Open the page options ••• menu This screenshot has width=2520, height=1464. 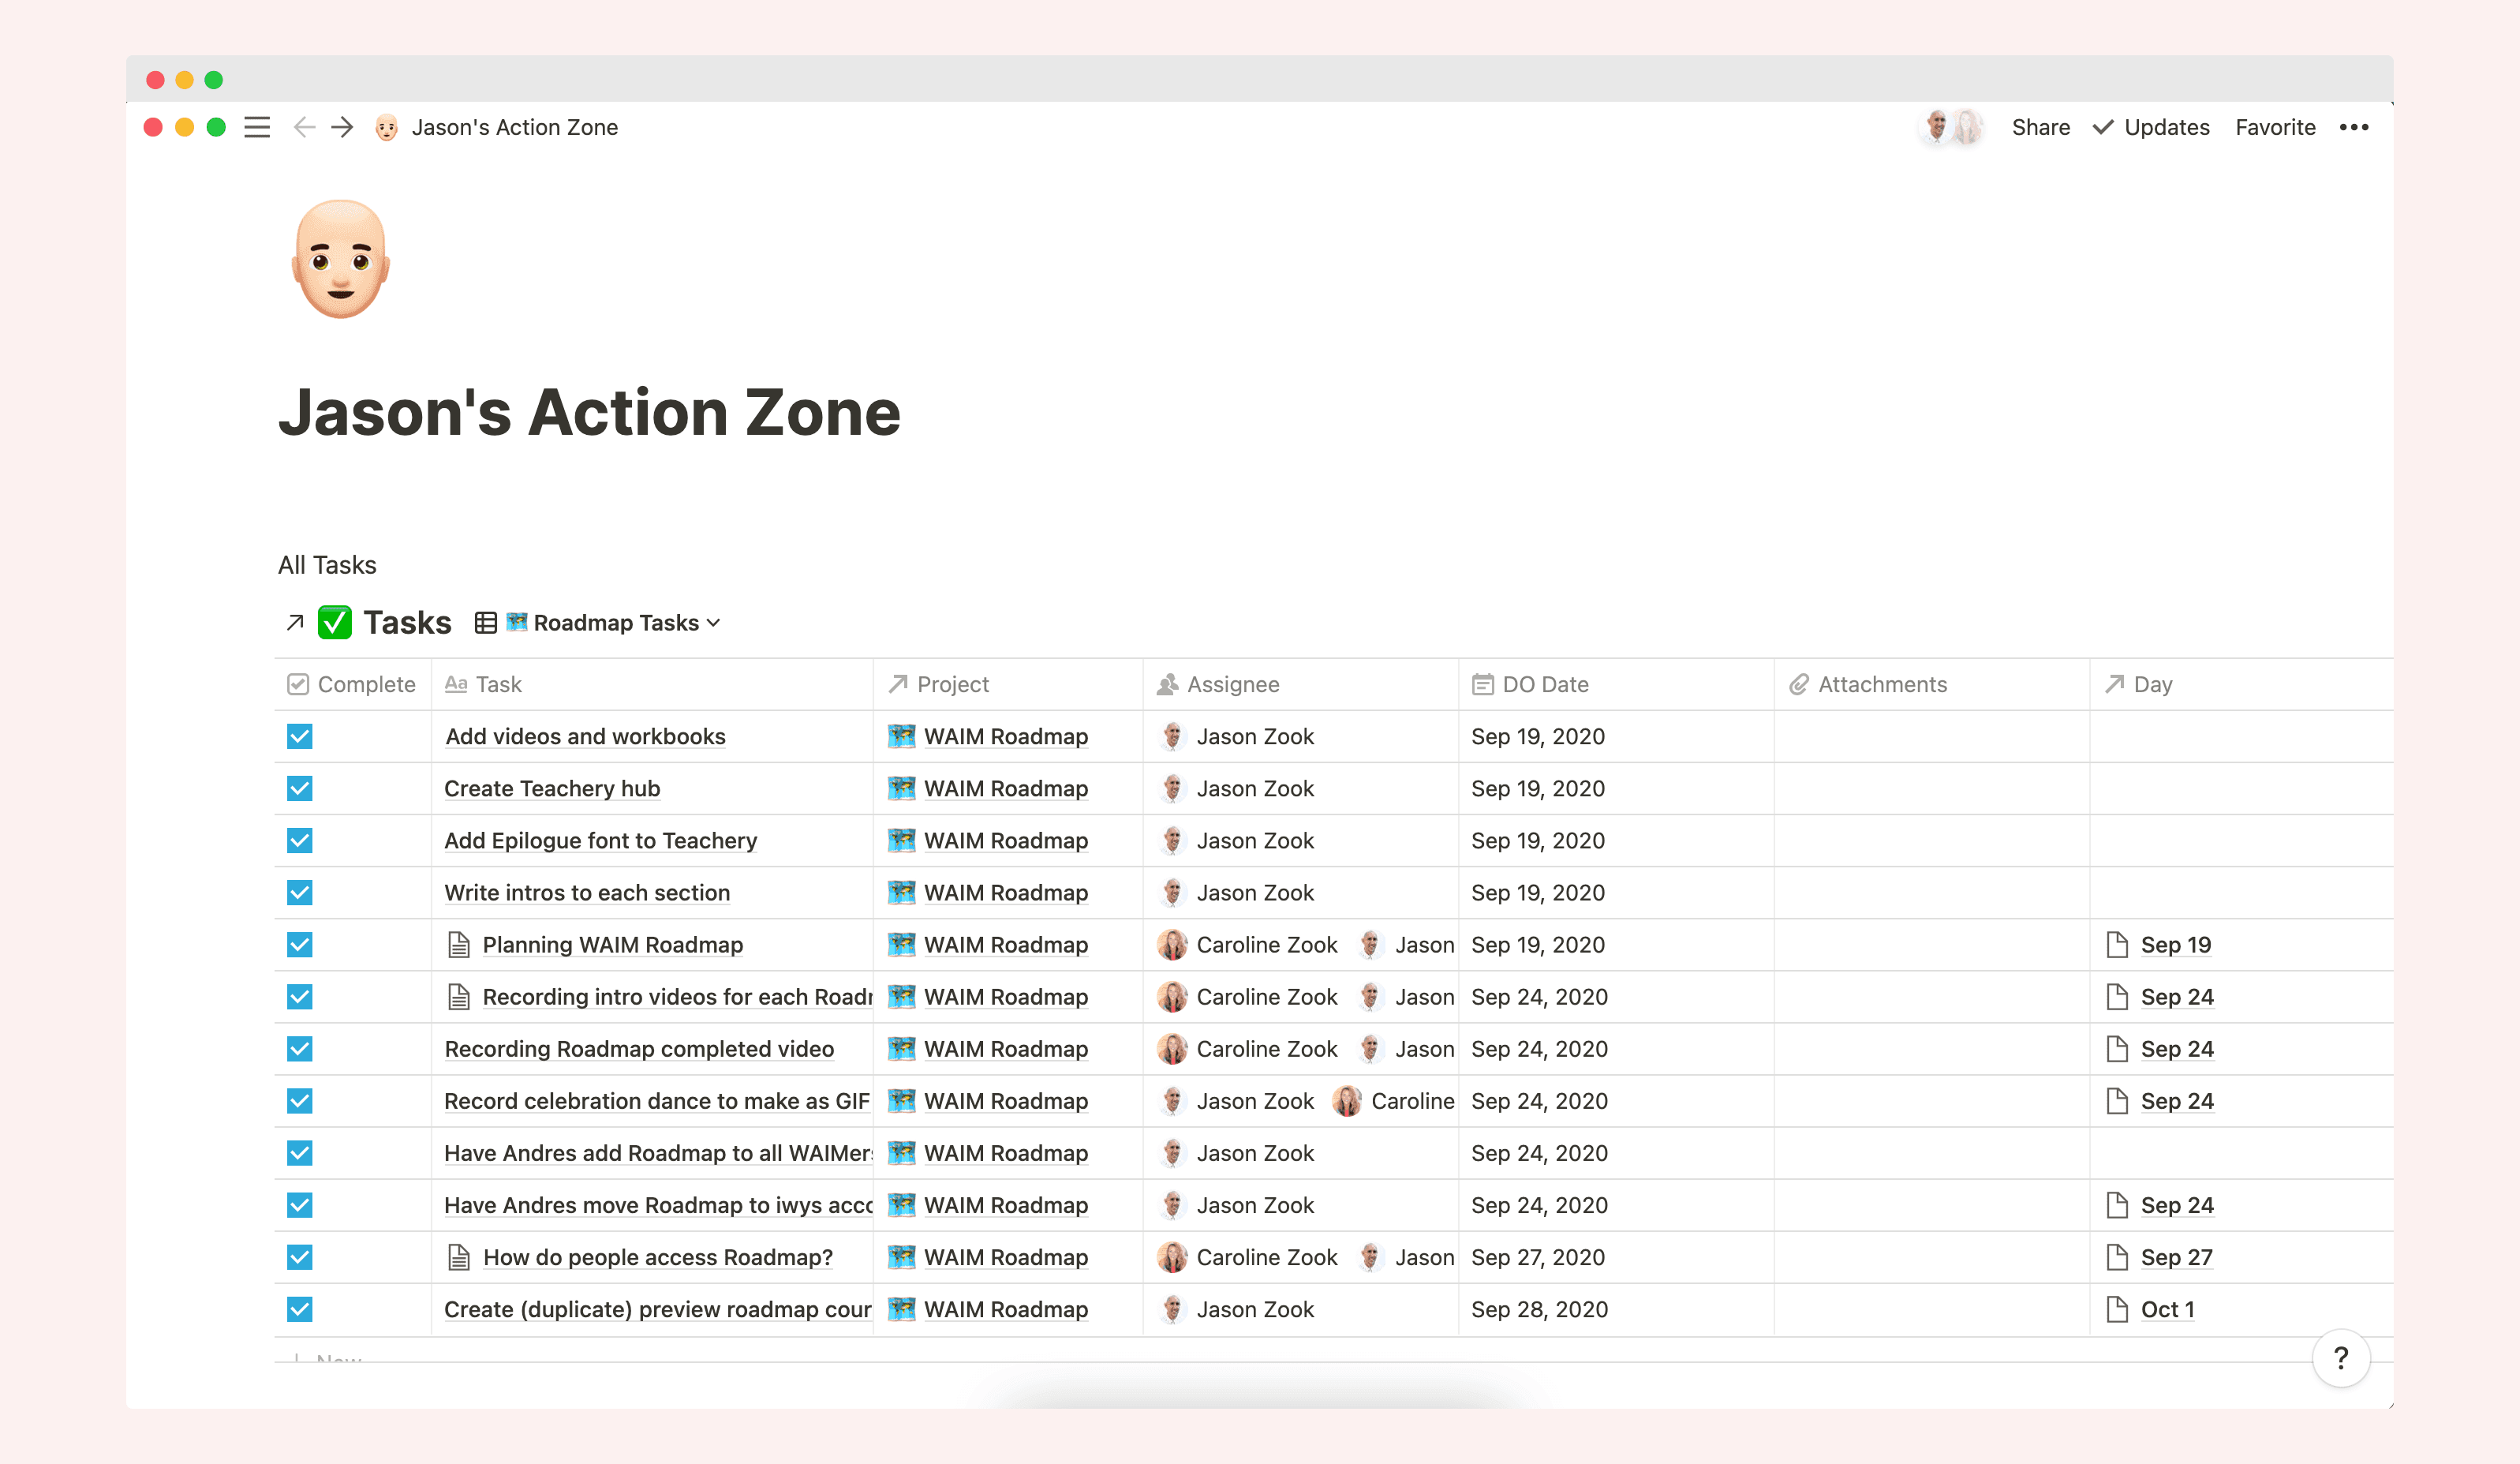pos(2356,127)
